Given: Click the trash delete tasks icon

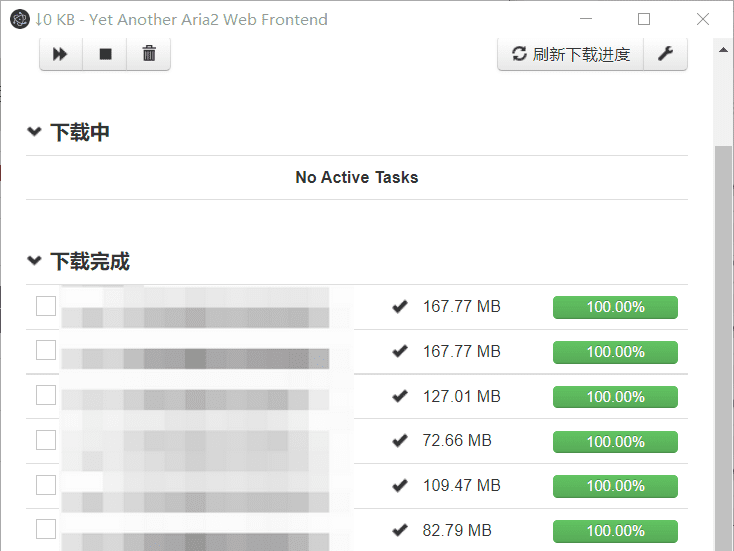Looking at the screenshot, I should 149,54.
